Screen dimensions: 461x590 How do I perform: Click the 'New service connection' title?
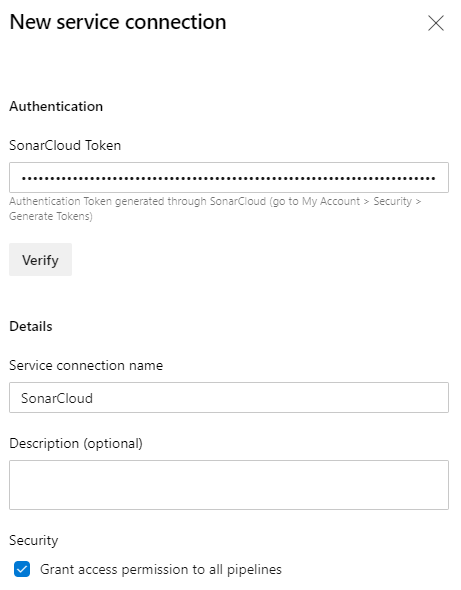click(118, 22)
